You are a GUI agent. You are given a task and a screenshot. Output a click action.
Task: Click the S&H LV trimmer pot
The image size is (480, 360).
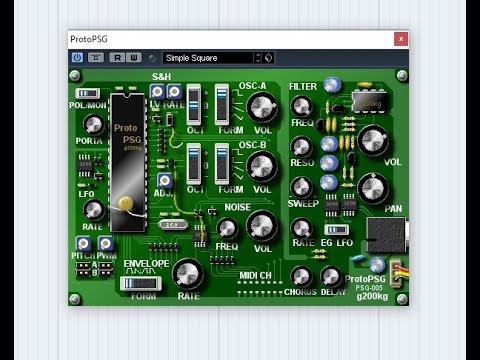pos(157,91)
